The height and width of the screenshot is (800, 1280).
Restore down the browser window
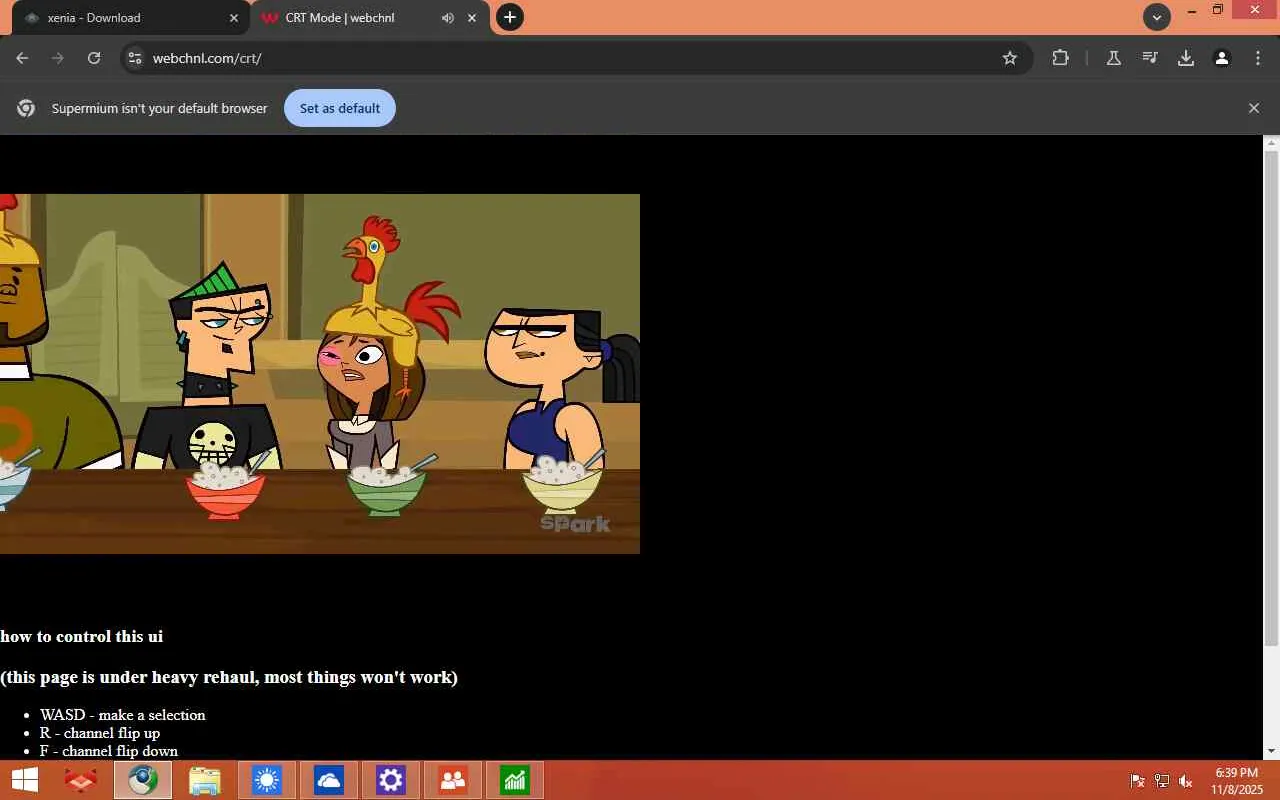[1218, 11]
